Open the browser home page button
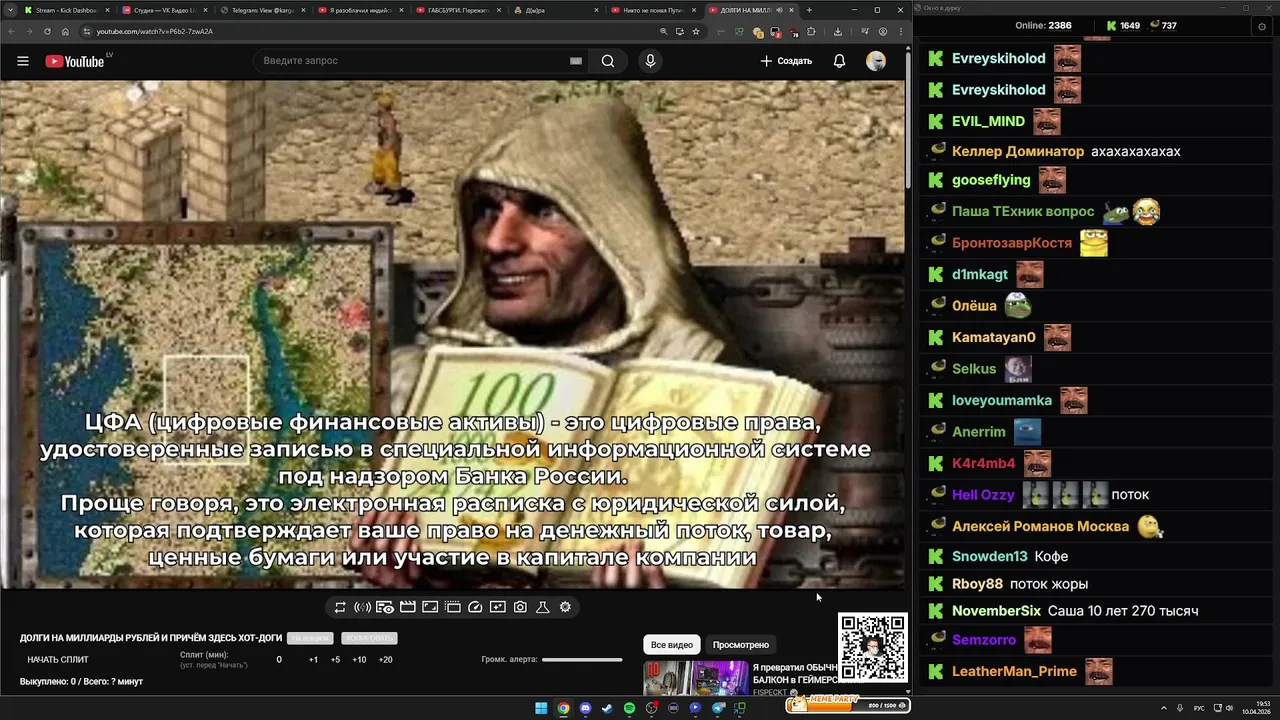 click(65, 31)
